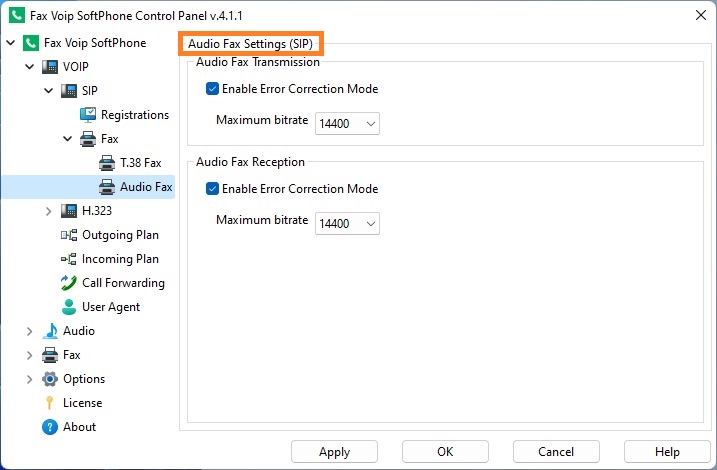Viewport: 717px width, 470px height.
Task: Click the Apply button
Action: point(334,452)
